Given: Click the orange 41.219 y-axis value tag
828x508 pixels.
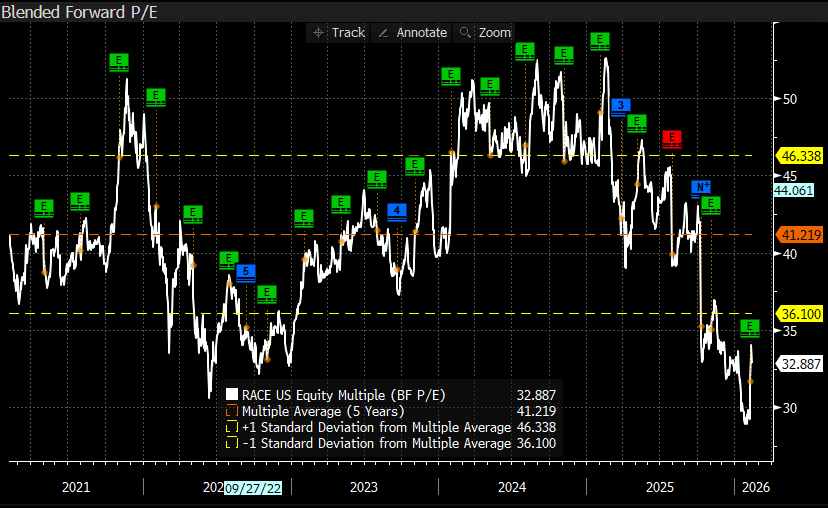Looking at the screenshot, I should 800,235.
